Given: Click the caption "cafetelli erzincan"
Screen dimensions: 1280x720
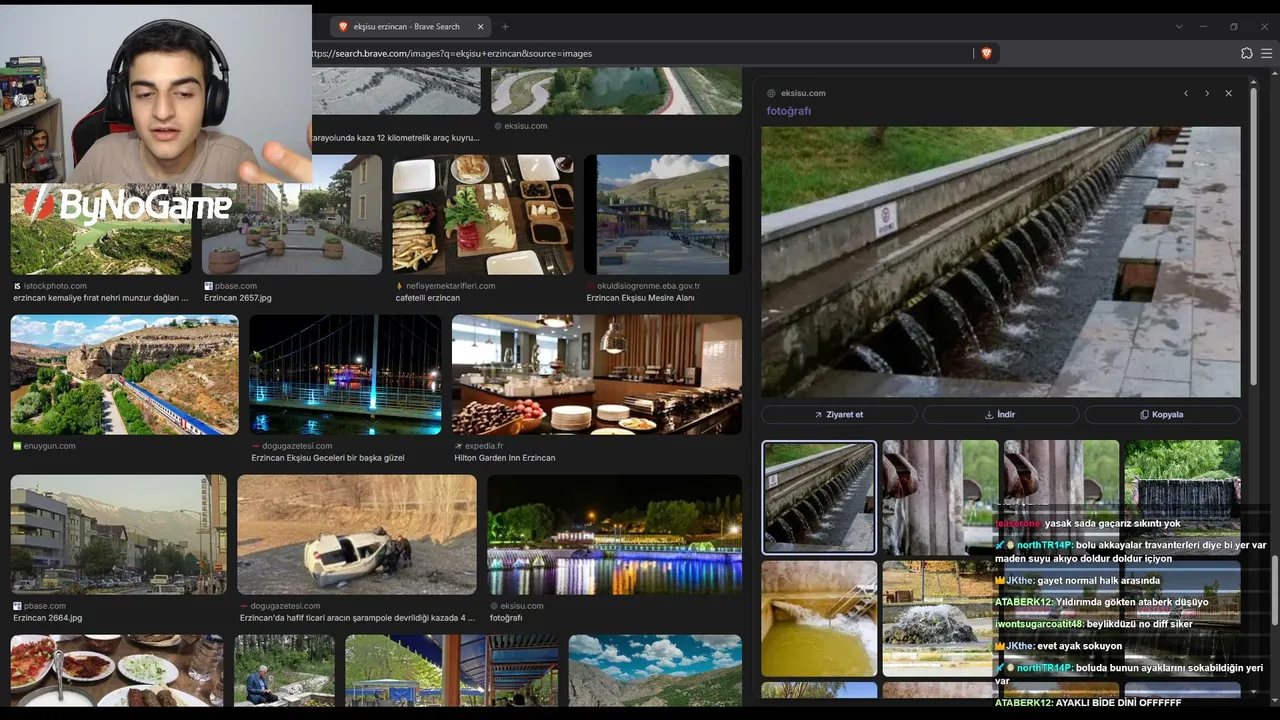Looking at the screenshot, I should pyautogui.click(x=428, y=298).
